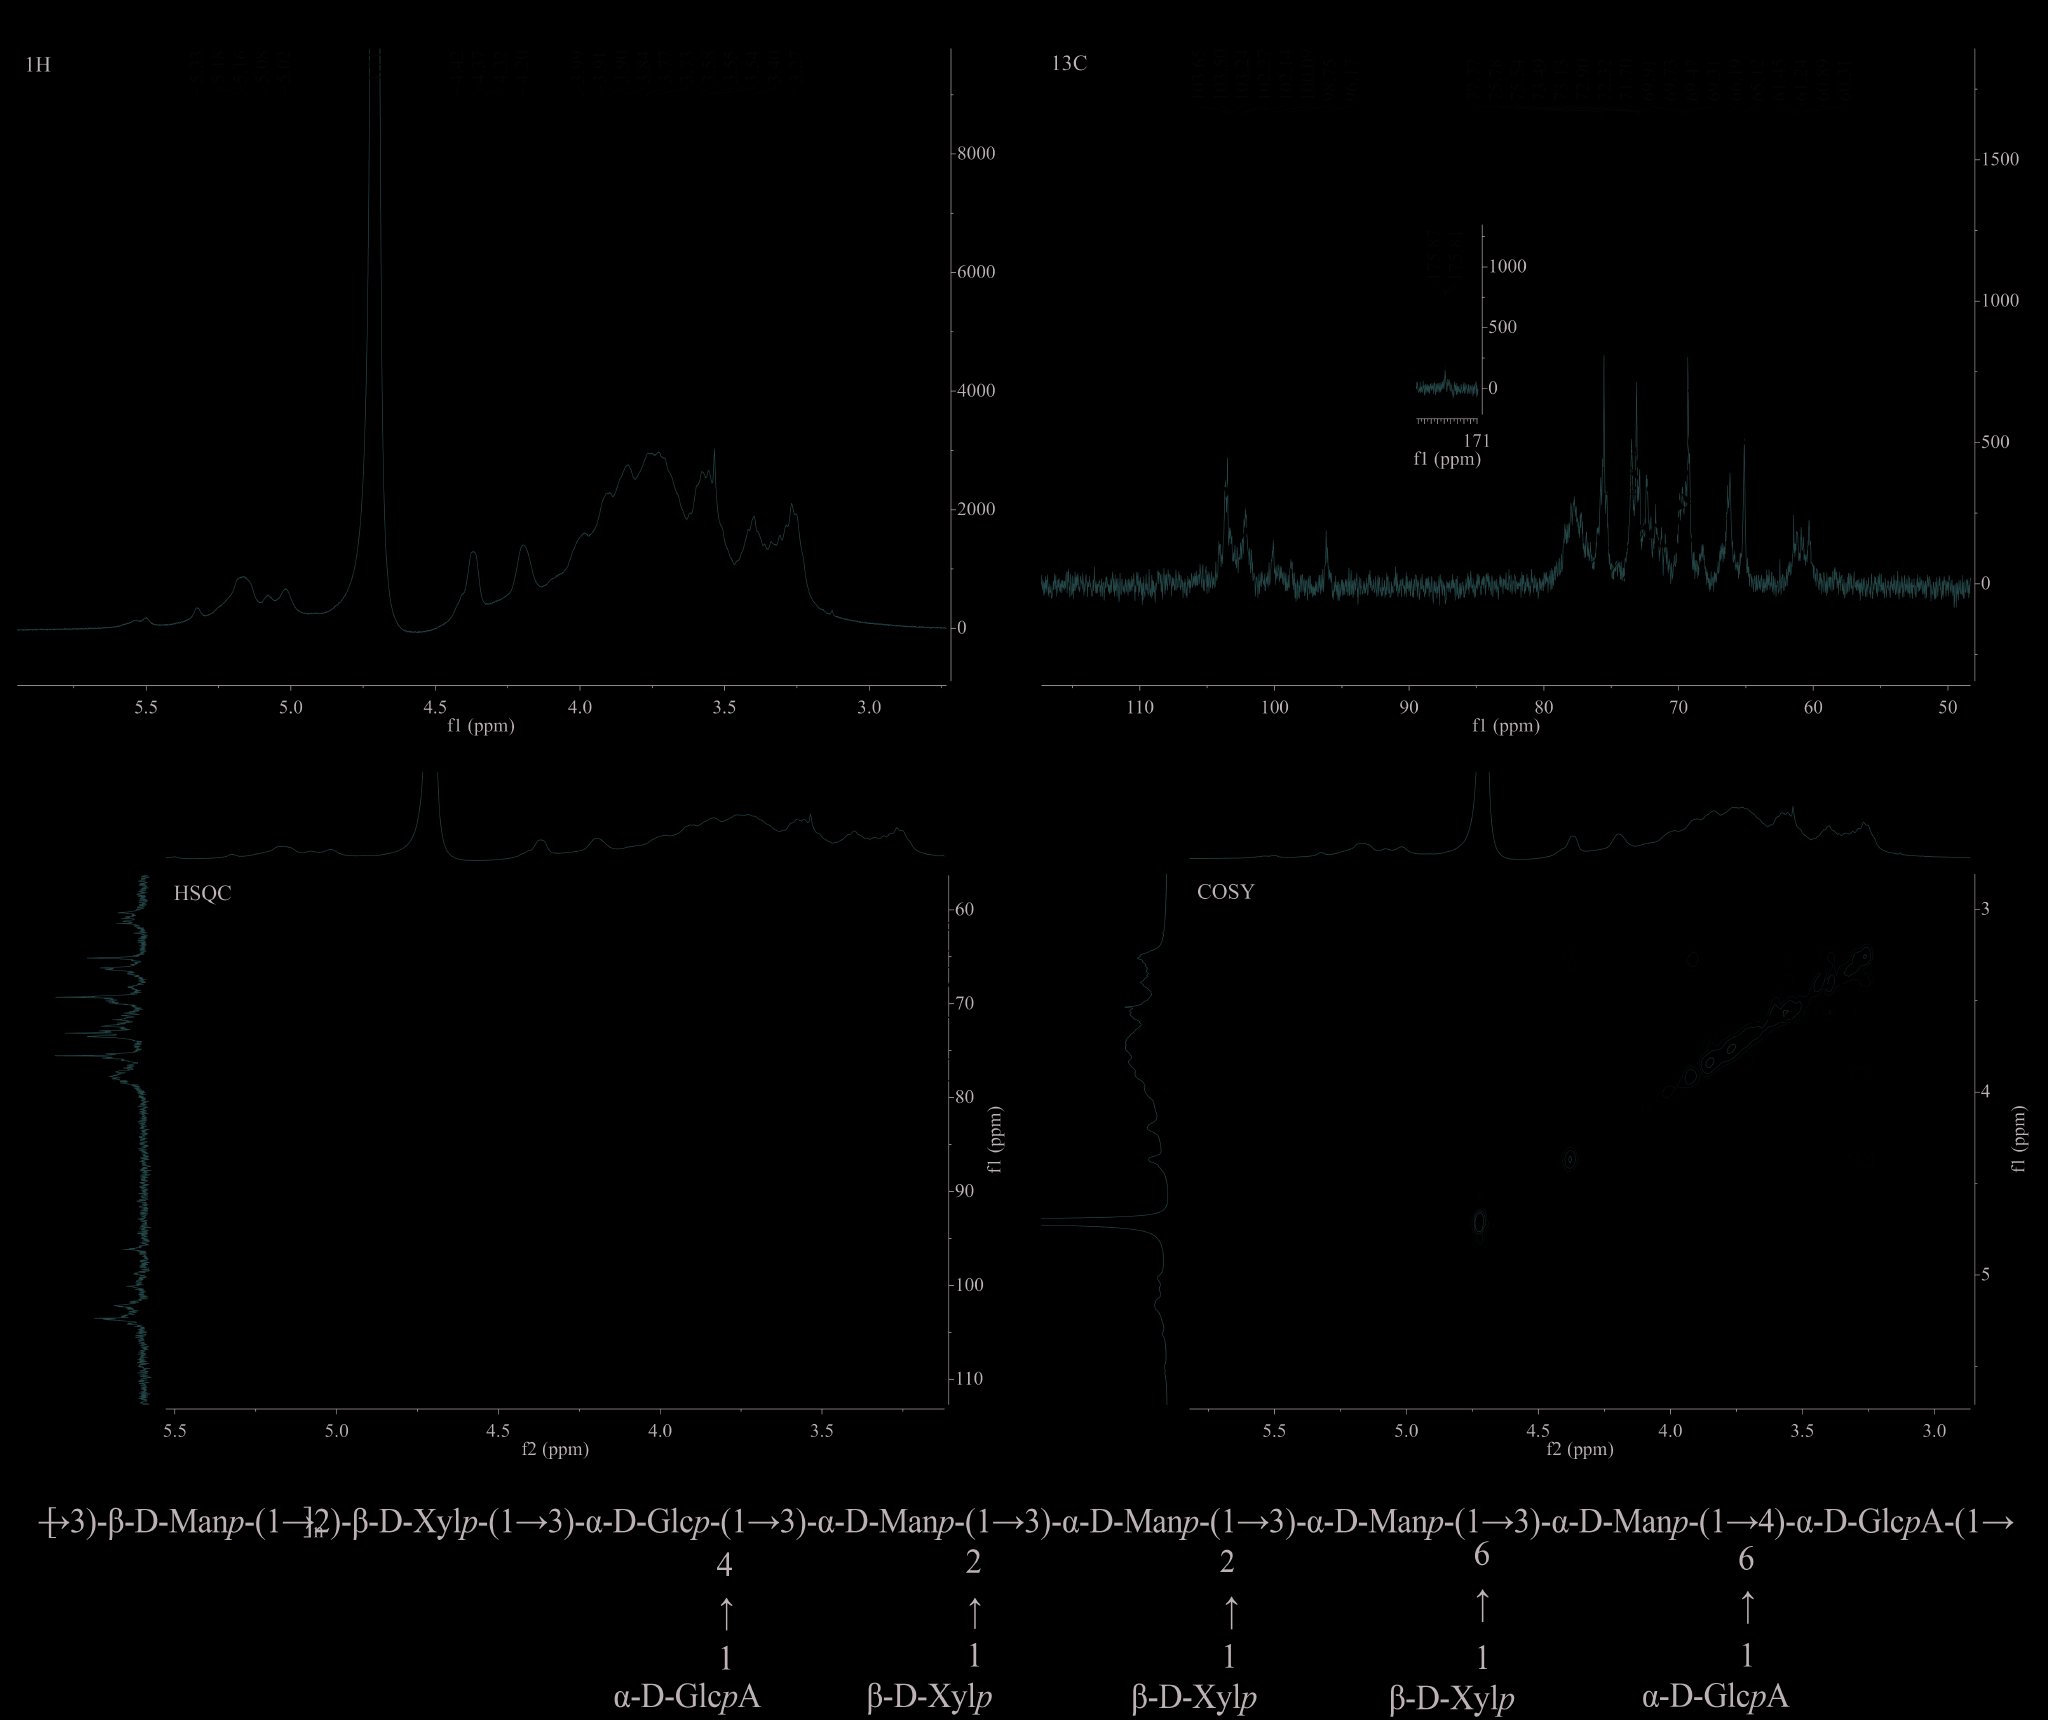Select the 110 tick on HSQC f1 axis
2048x1720 pixels.
pos(969,1379)
